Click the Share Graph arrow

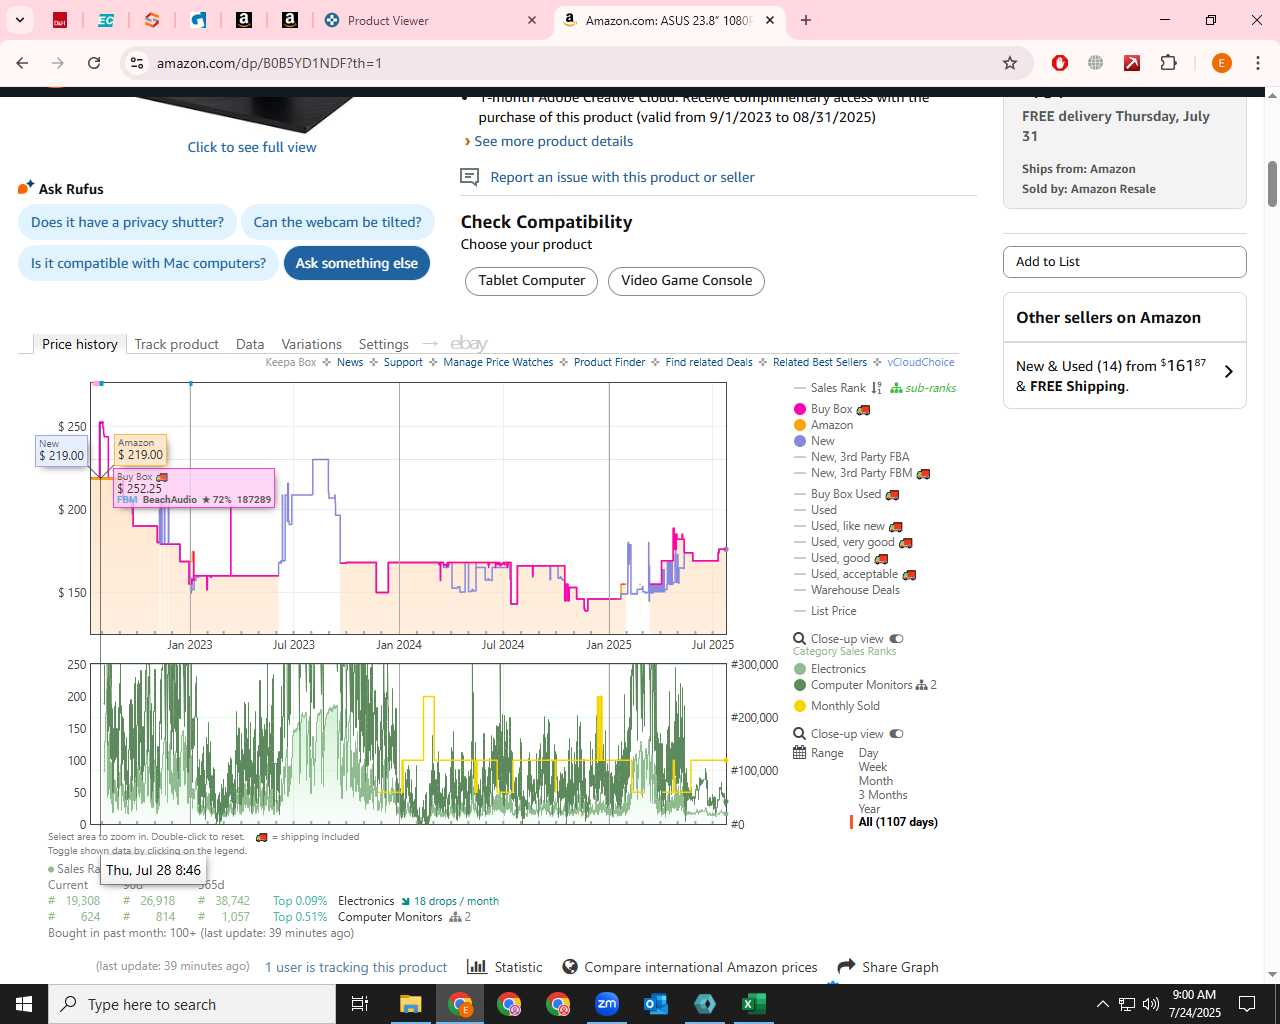(x=846, y=966)
